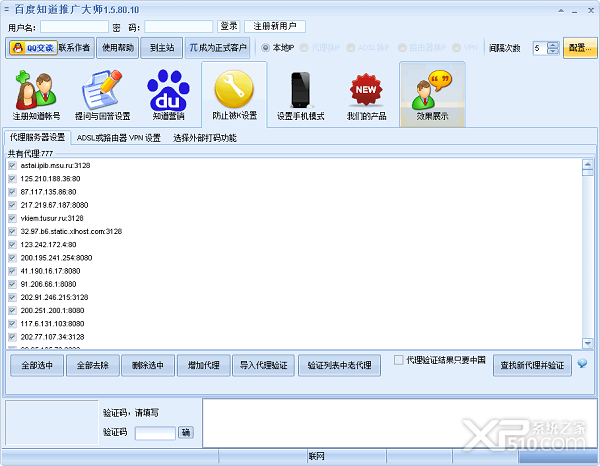Image resolution: width=600 pixels, height=466 pixels.
Task: Select proxy row 91.206.66.1:8080
Action: pyautogui.click(x=48, y=284)
